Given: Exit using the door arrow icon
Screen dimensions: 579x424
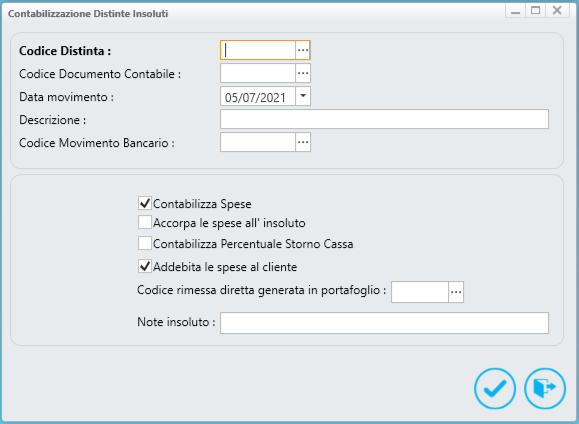Looking at the screenshot, I should coord(545,388).
